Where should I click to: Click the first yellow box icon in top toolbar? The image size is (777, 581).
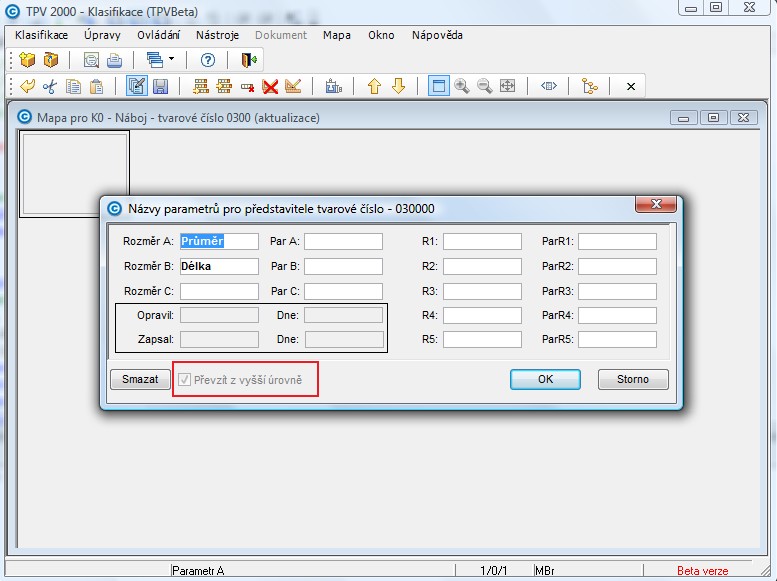tap(27, 60)
